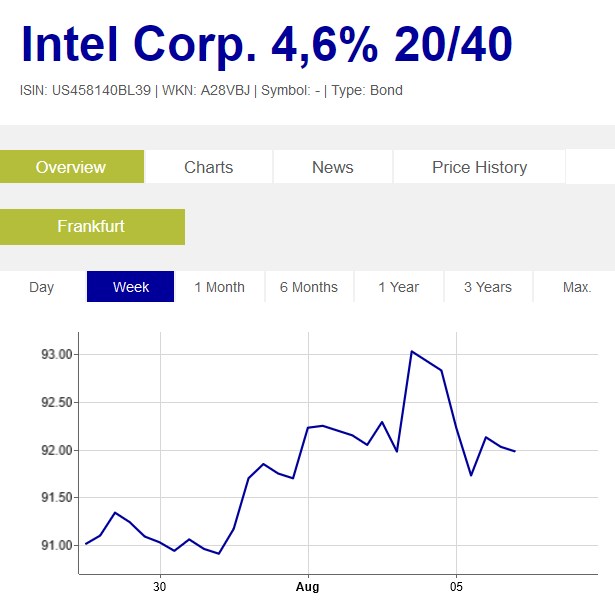View the 3 Years range
Screen dimensions: 615x606
point(487,287)
